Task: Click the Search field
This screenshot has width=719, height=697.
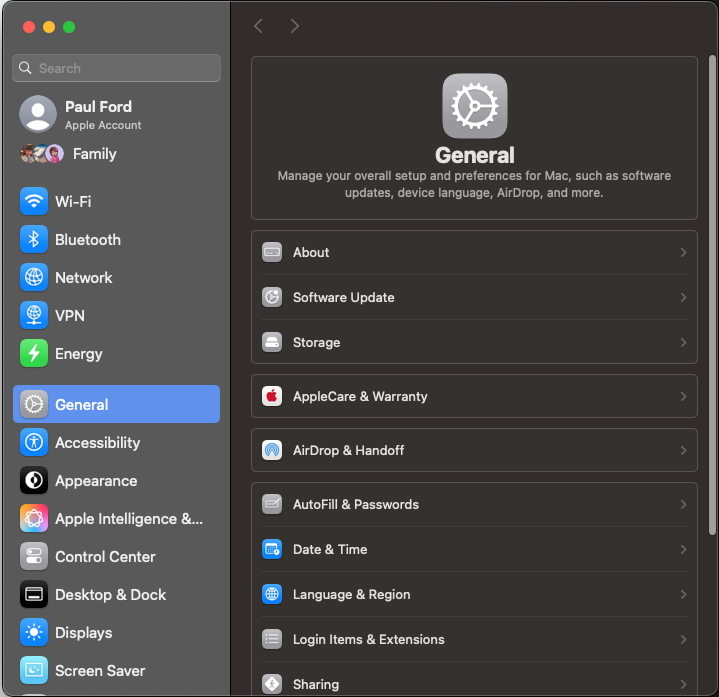Action: (x=116, y=68)
